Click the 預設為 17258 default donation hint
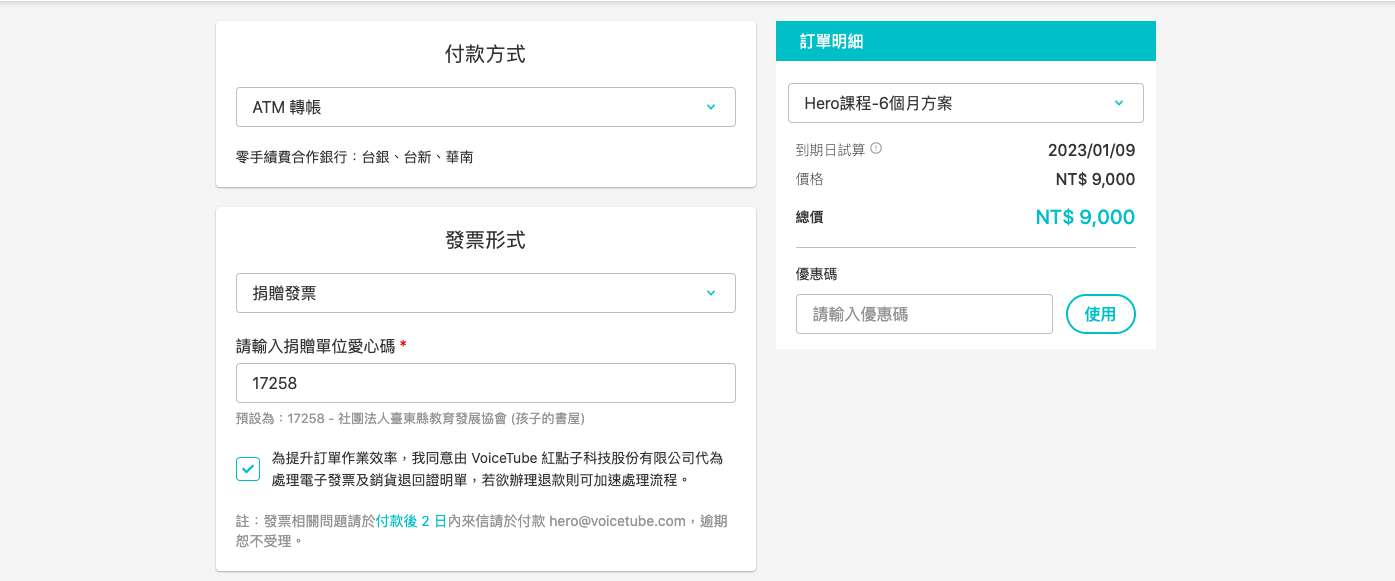 tap(410, 419)
